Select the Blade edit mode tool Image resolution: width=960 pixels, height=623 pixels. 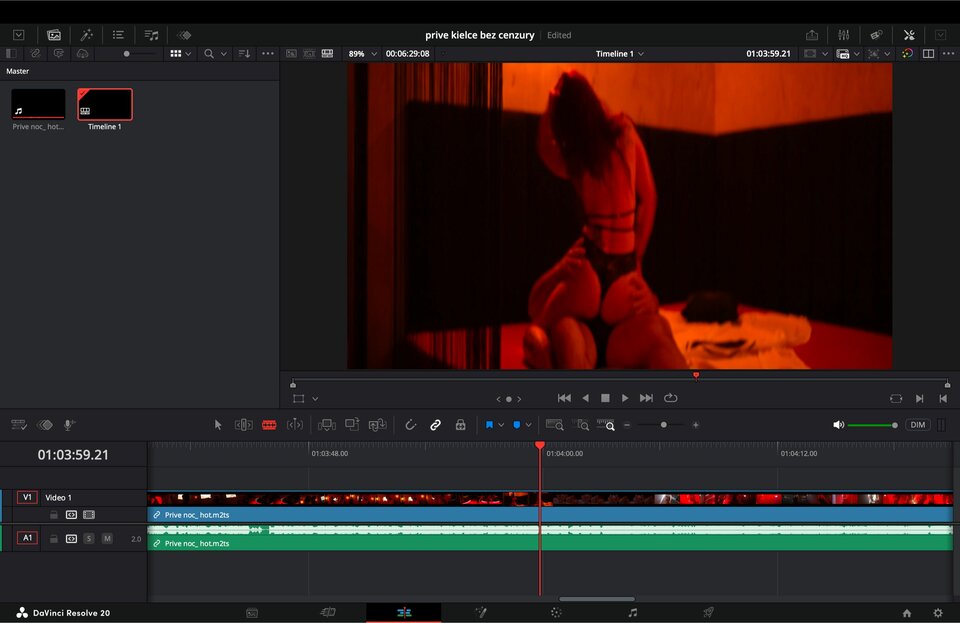(269, 425)
